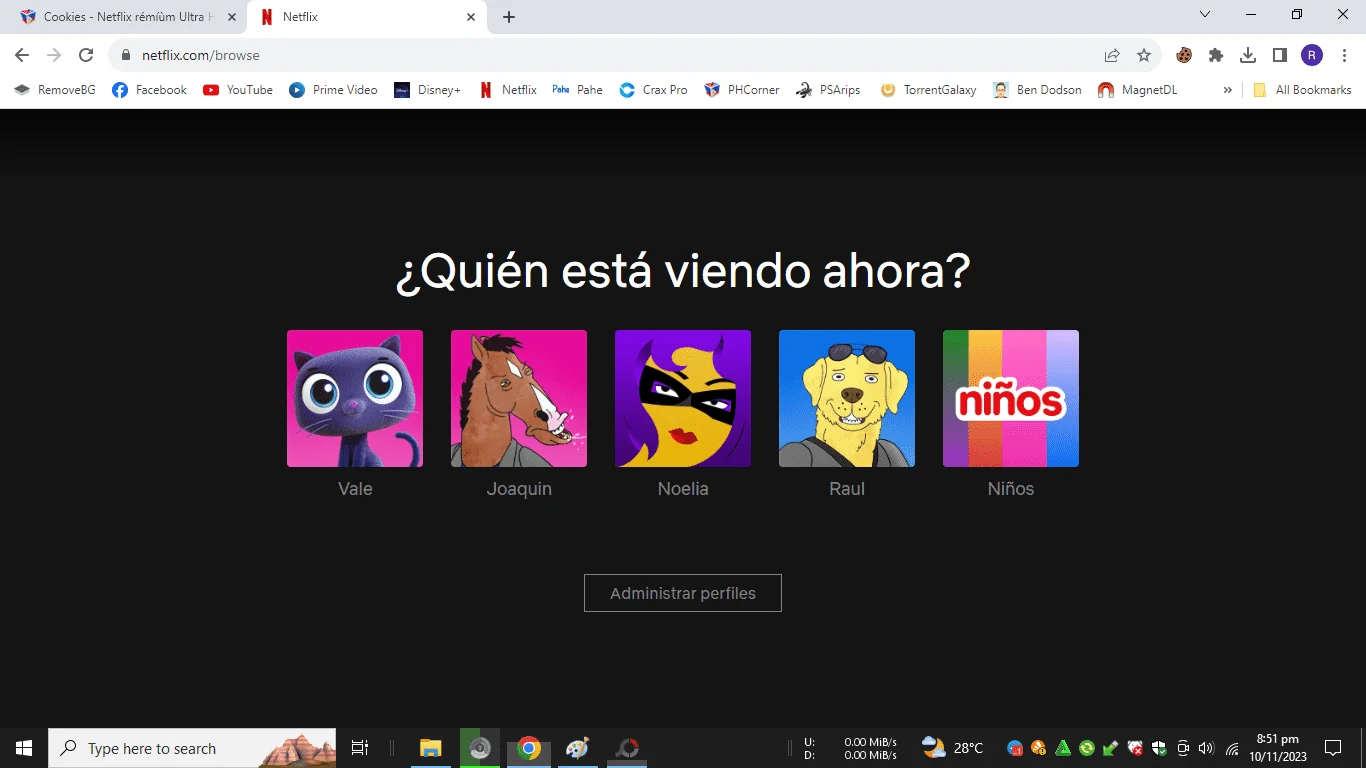Open the Prime Video bookmark
Viewport: 1366px width, 768px height.
click(333, 90)
